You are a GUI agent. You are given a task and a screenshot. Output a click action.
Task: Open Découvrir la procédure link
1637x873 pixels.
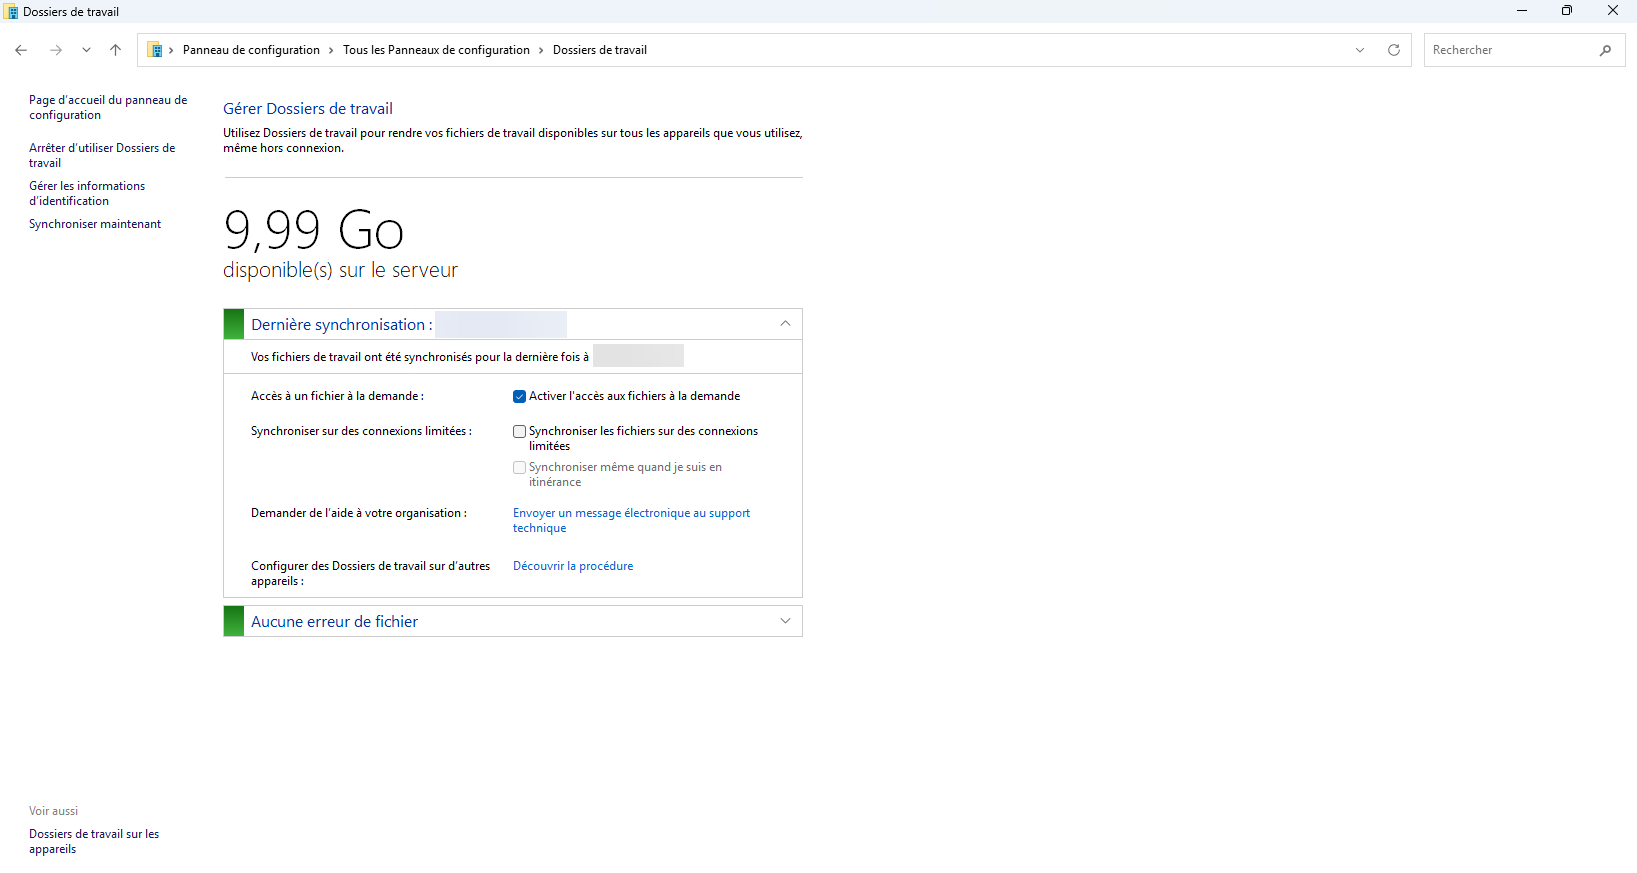(x=573, y=566)
